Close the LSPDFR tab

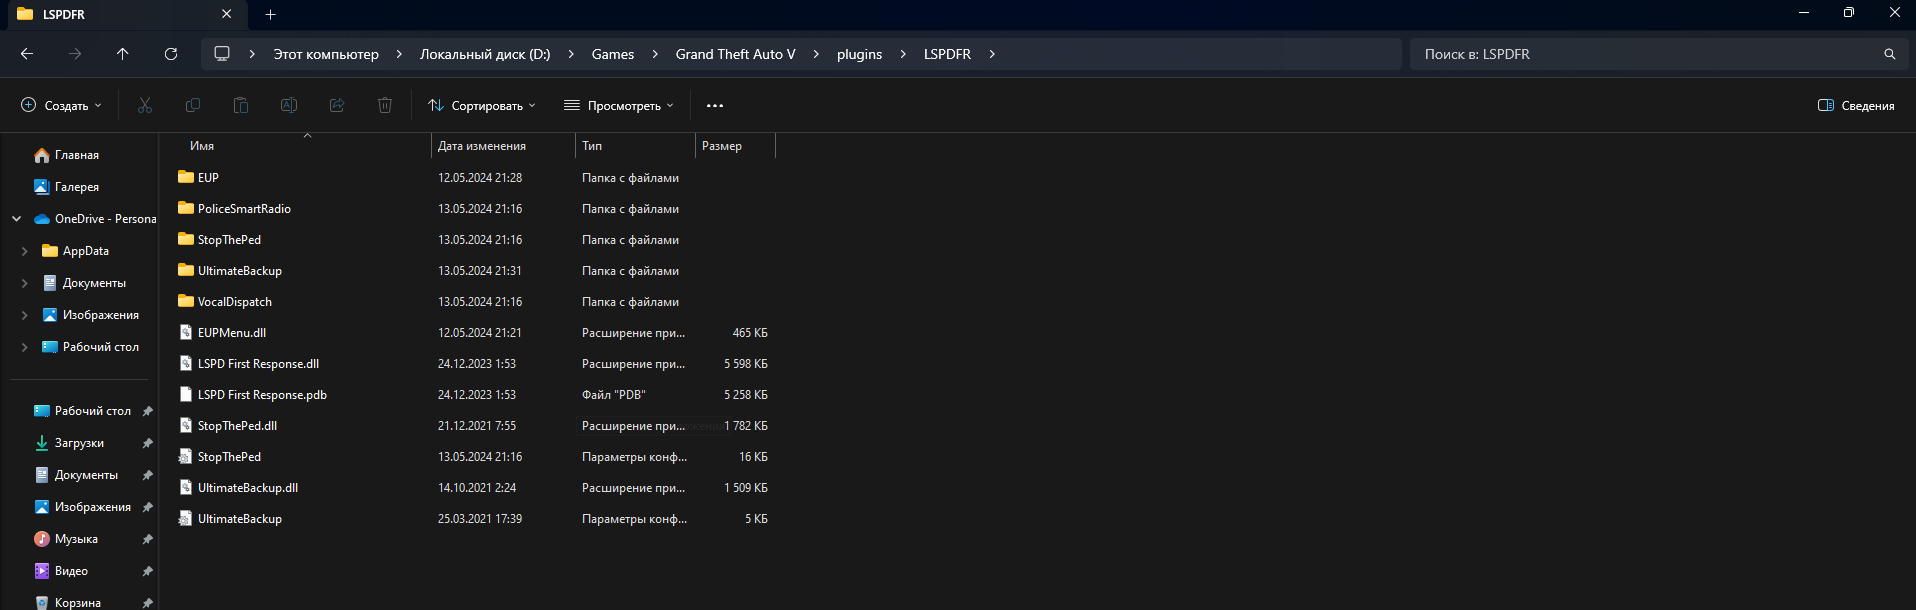pos(227,14)
